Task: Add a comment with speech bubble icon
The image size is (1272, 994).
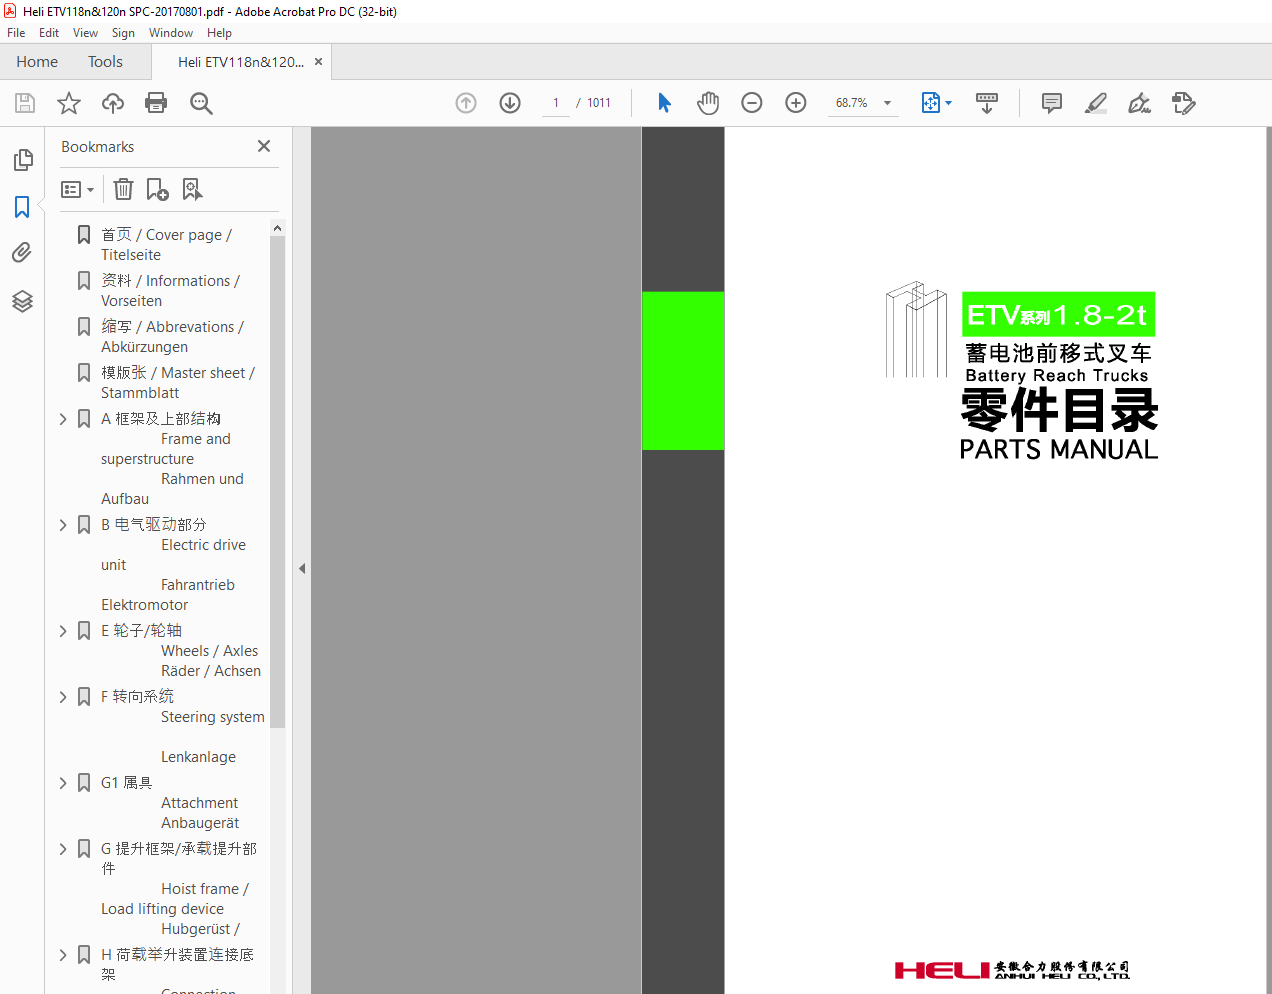Action: click(x=1052, y=103)
